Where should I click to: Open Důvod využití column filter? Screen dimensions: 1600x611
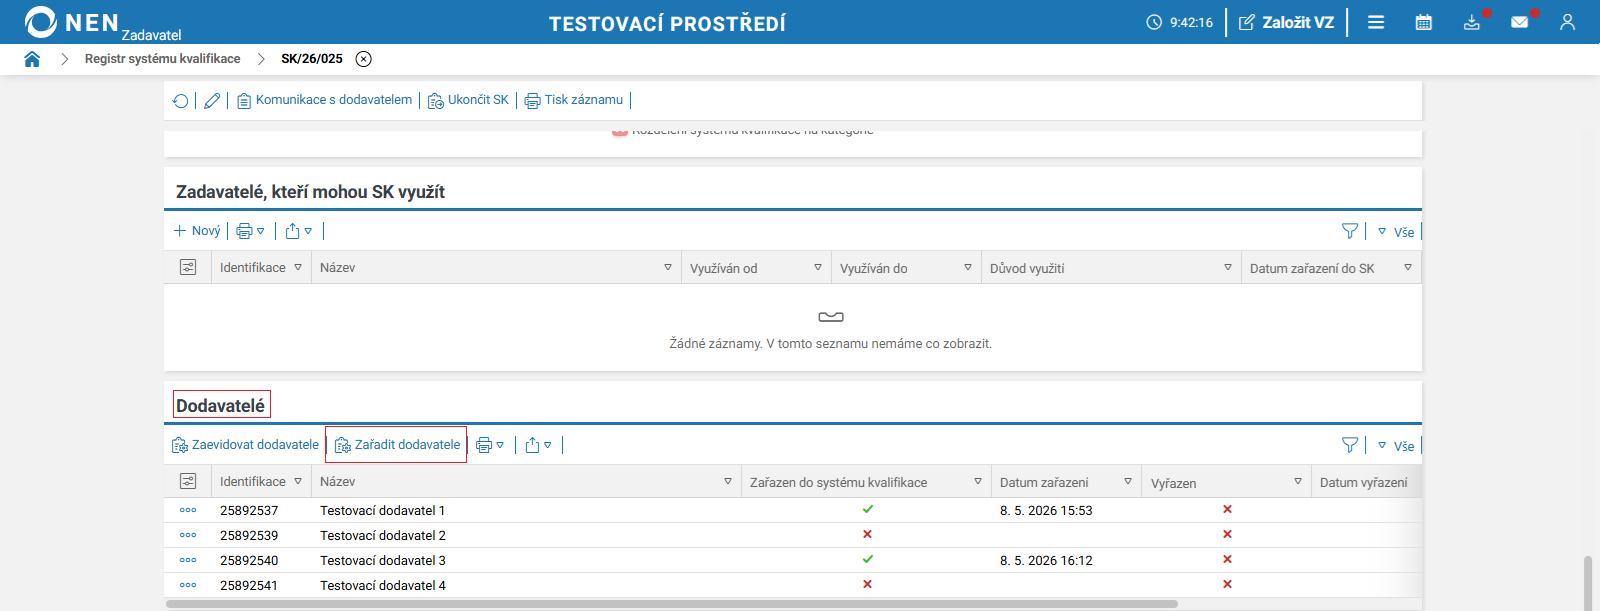[x=1228, y=268]
